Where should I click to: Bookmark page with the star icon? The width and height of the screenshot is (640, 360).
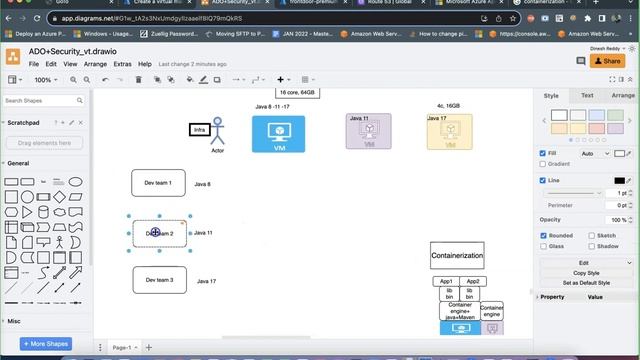pos(513,18)
